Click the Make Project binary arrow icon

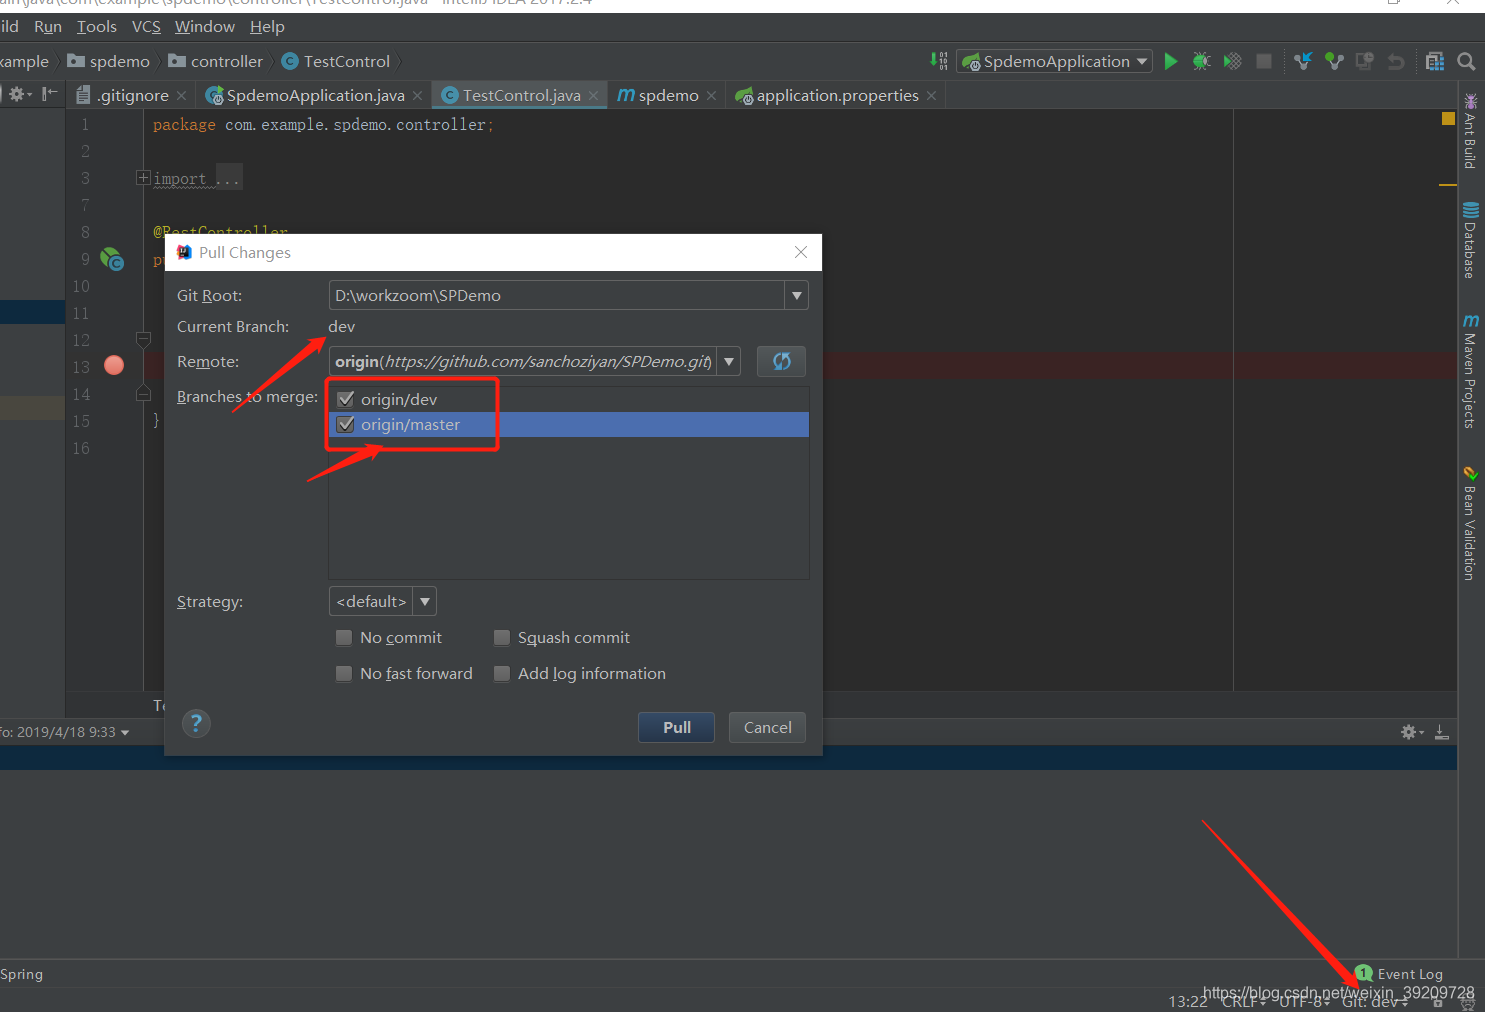click(x=938, y=61)
